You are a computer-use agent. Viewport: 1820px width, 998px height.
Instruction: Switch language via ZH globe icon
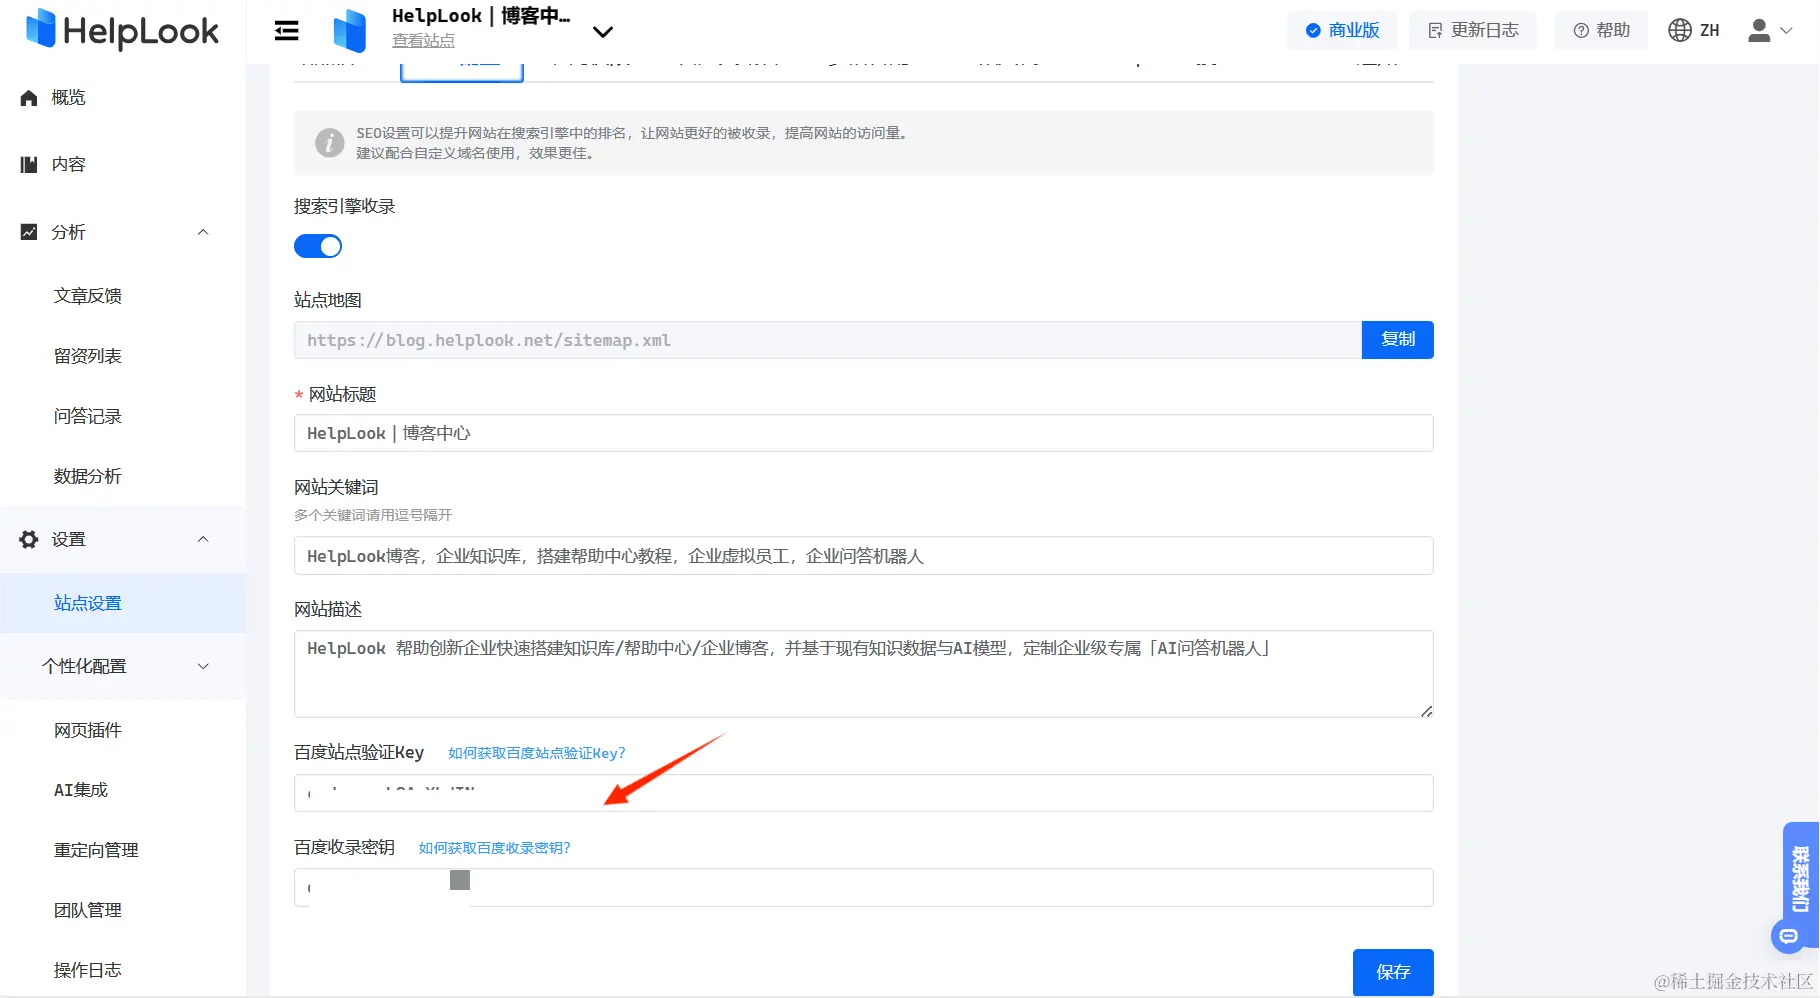(1694, 31)
